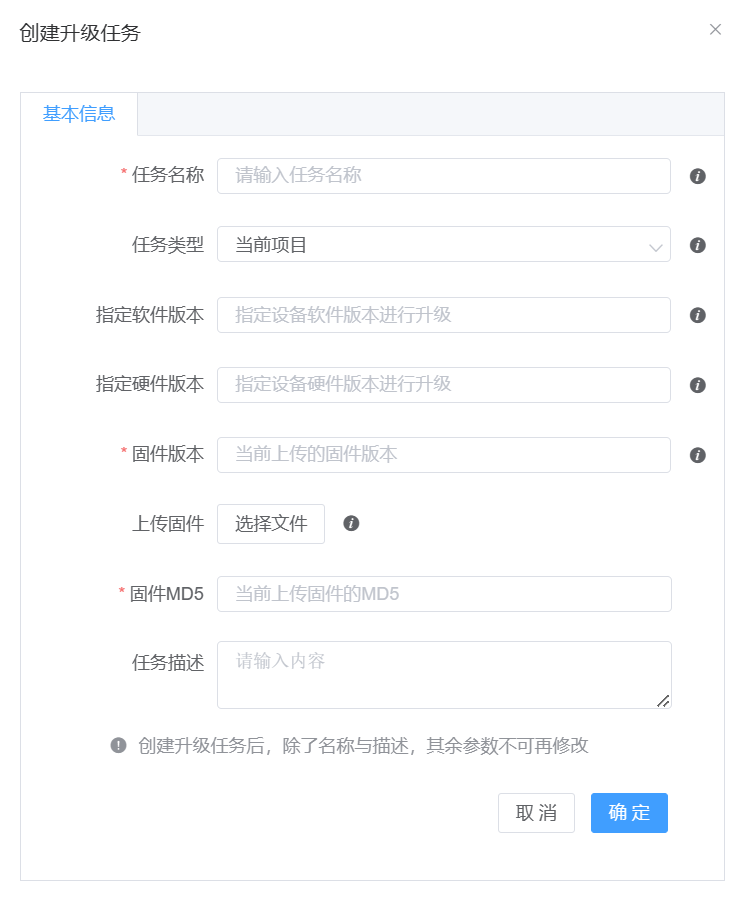This screenshot has width=746, height=913.
Task: Open the 任务类型 dropdown showing 当前项目
Action: (x=430, y=245)
